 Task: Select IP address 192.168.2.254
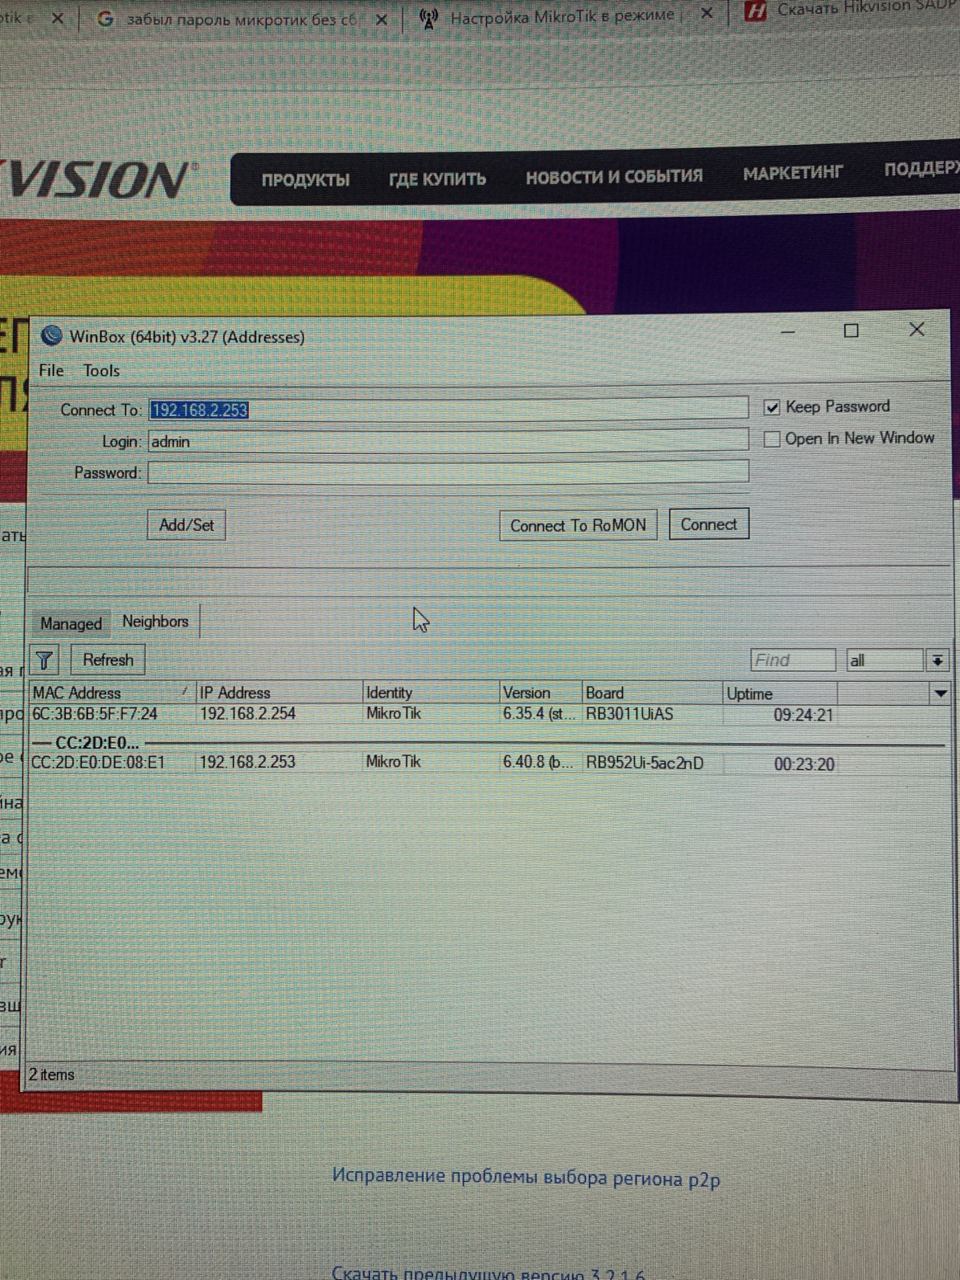pyautogui.click(x=248, y=714)
